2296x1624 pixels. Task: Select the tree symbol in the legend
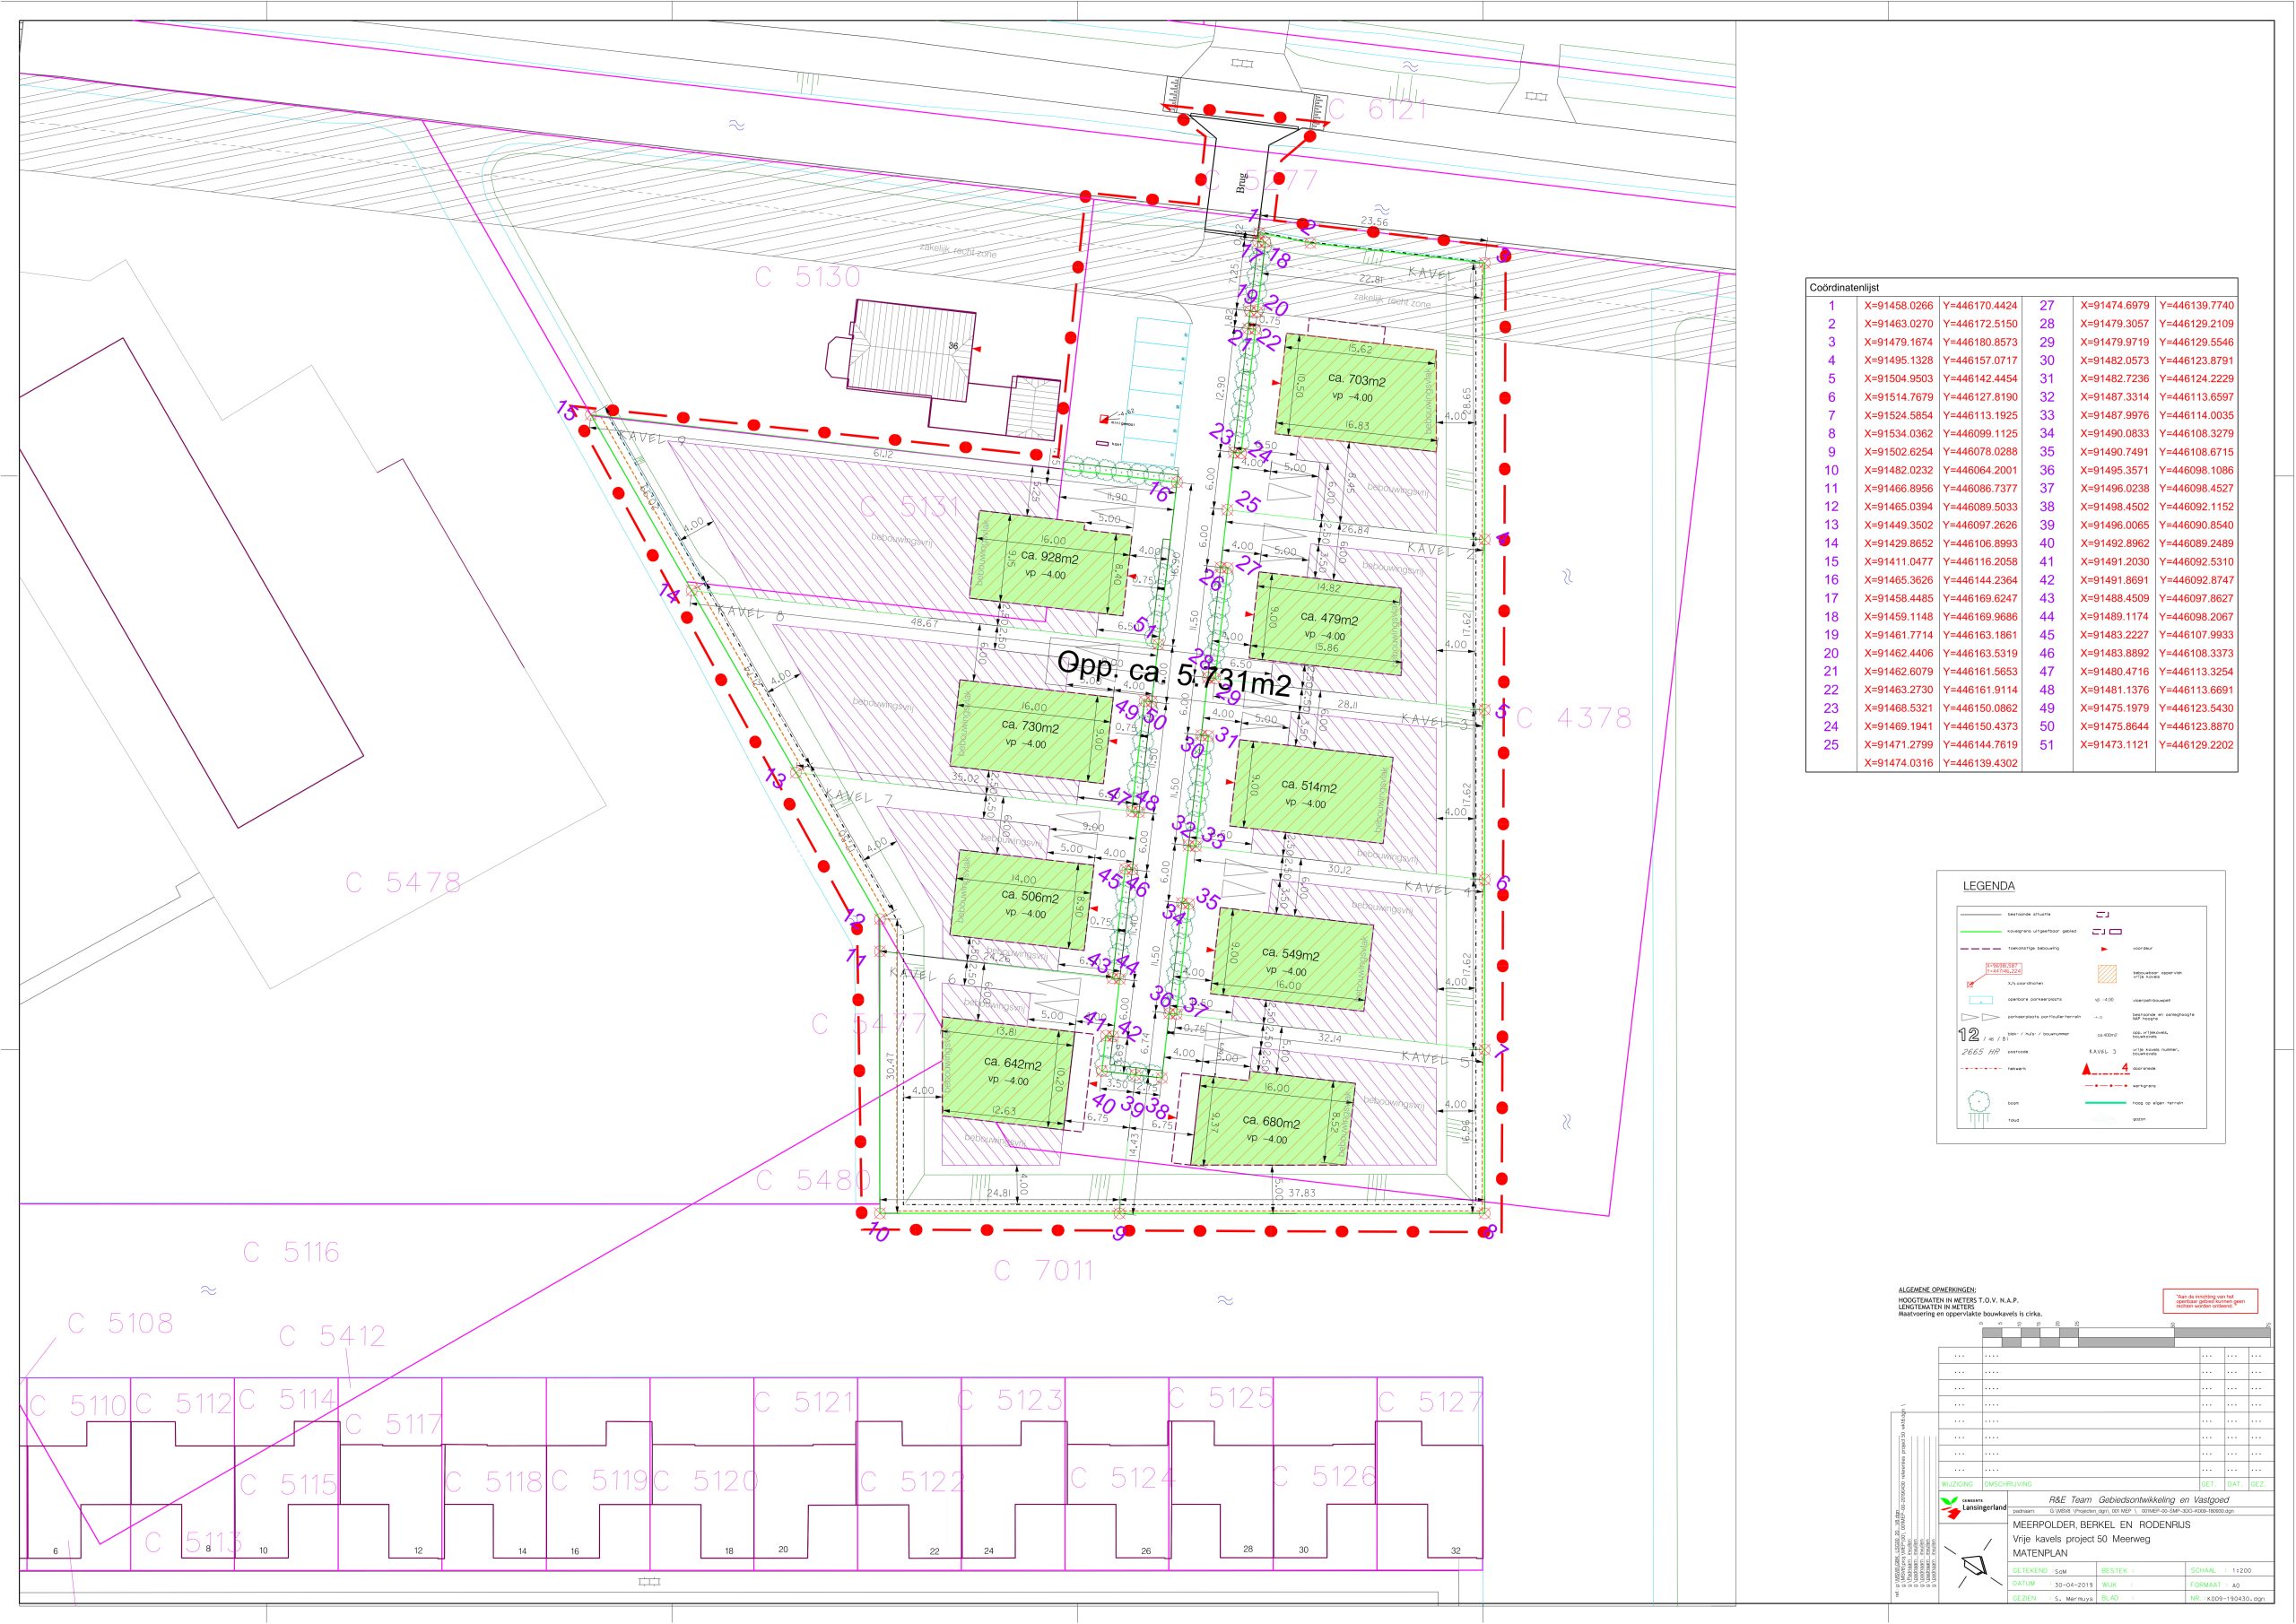point(1980,1101)
